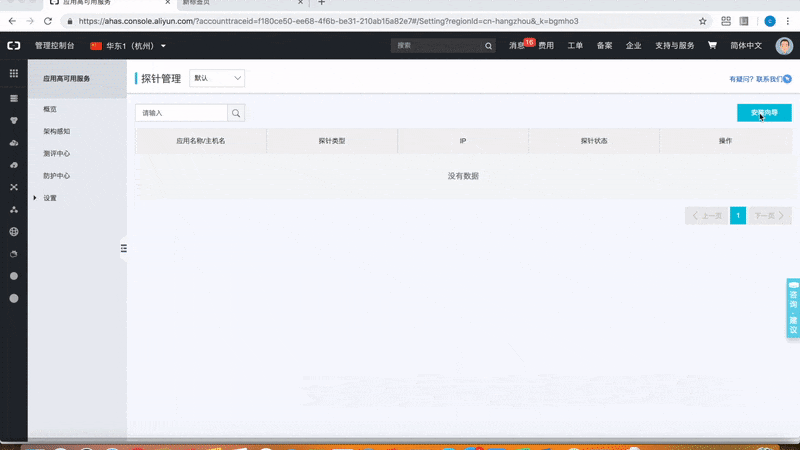Open 概览 in the sidebar menu
This screenshot has width=800, height=450.
pyautogui.click(x=50, y=108)
